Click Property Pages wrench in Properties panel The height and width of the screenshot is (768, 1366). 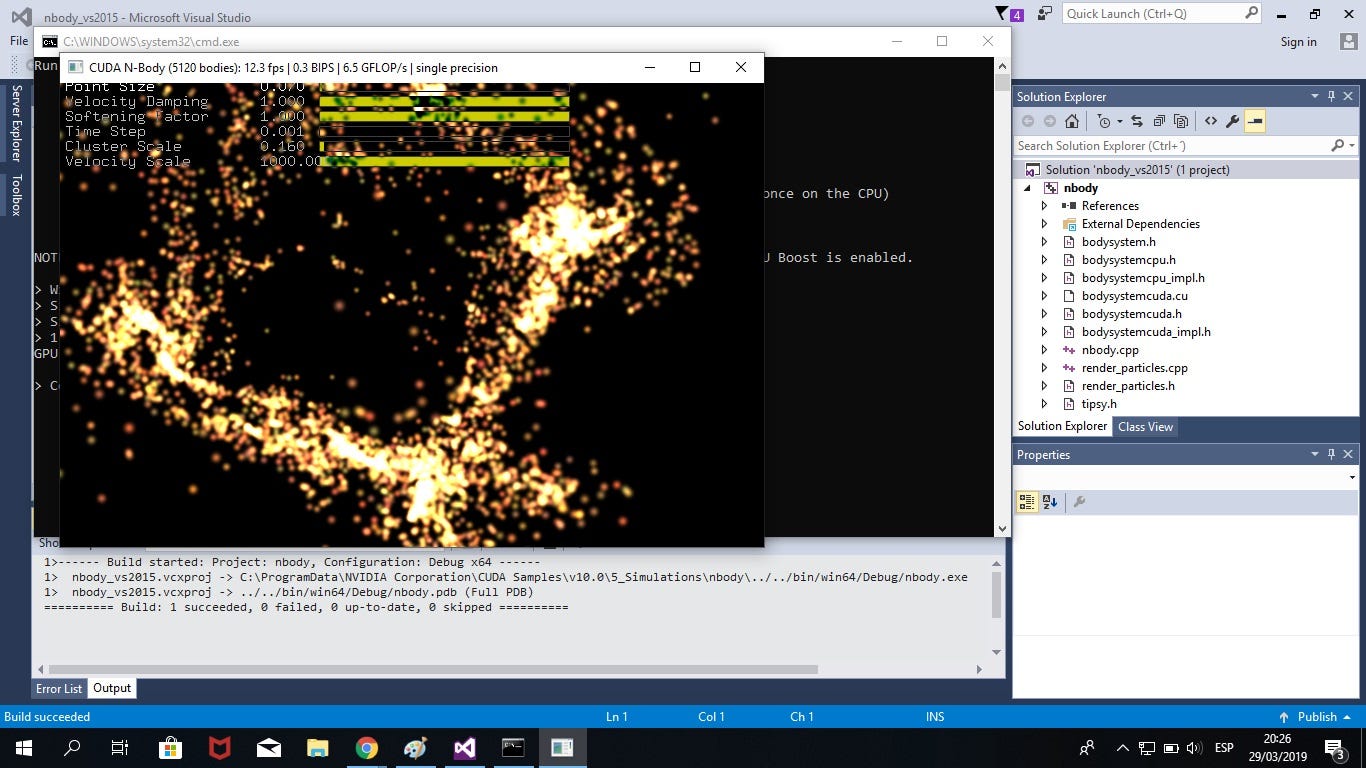[x=1079, y=502]
